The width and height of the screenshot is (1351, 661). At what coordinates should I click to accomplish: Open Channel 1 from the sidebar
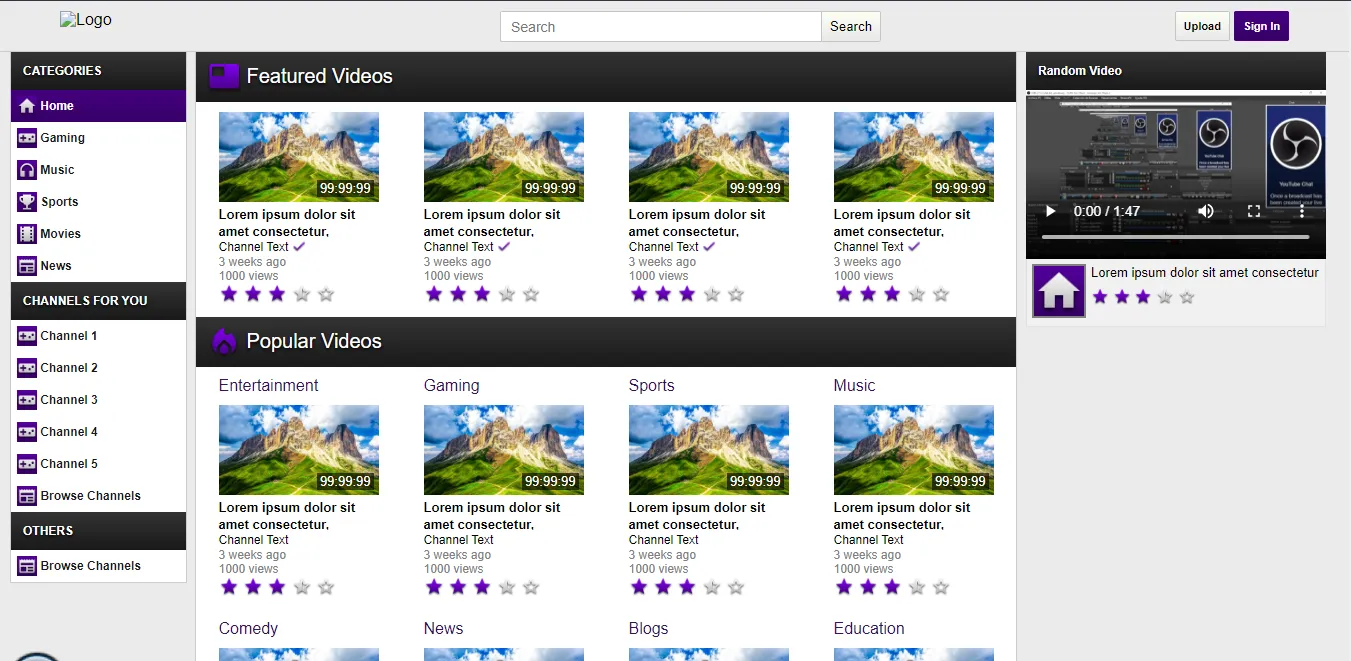tap(98, 336)
